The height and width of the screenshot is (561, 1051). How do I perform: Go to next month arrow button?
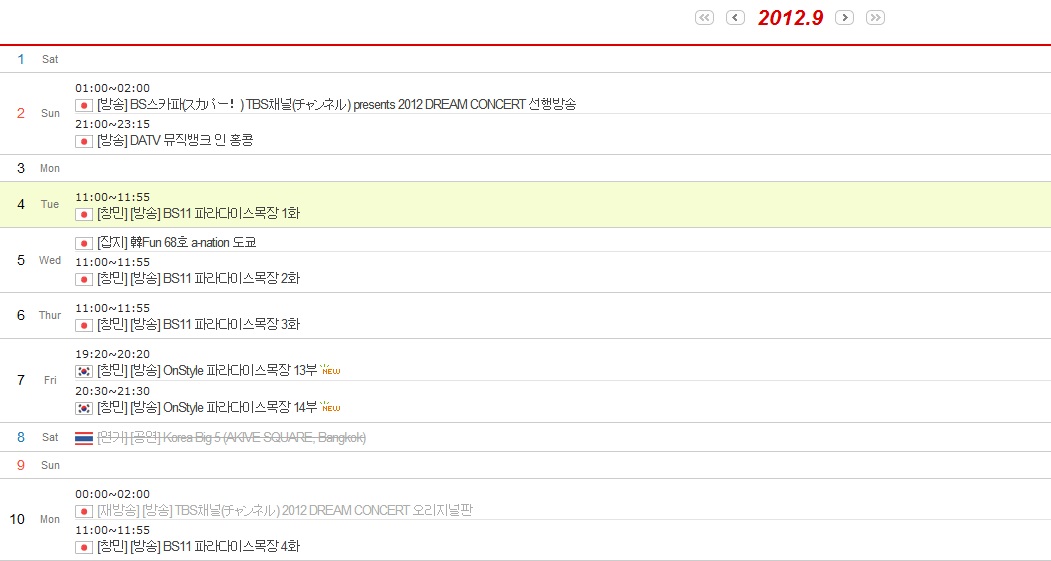point(845,17)
